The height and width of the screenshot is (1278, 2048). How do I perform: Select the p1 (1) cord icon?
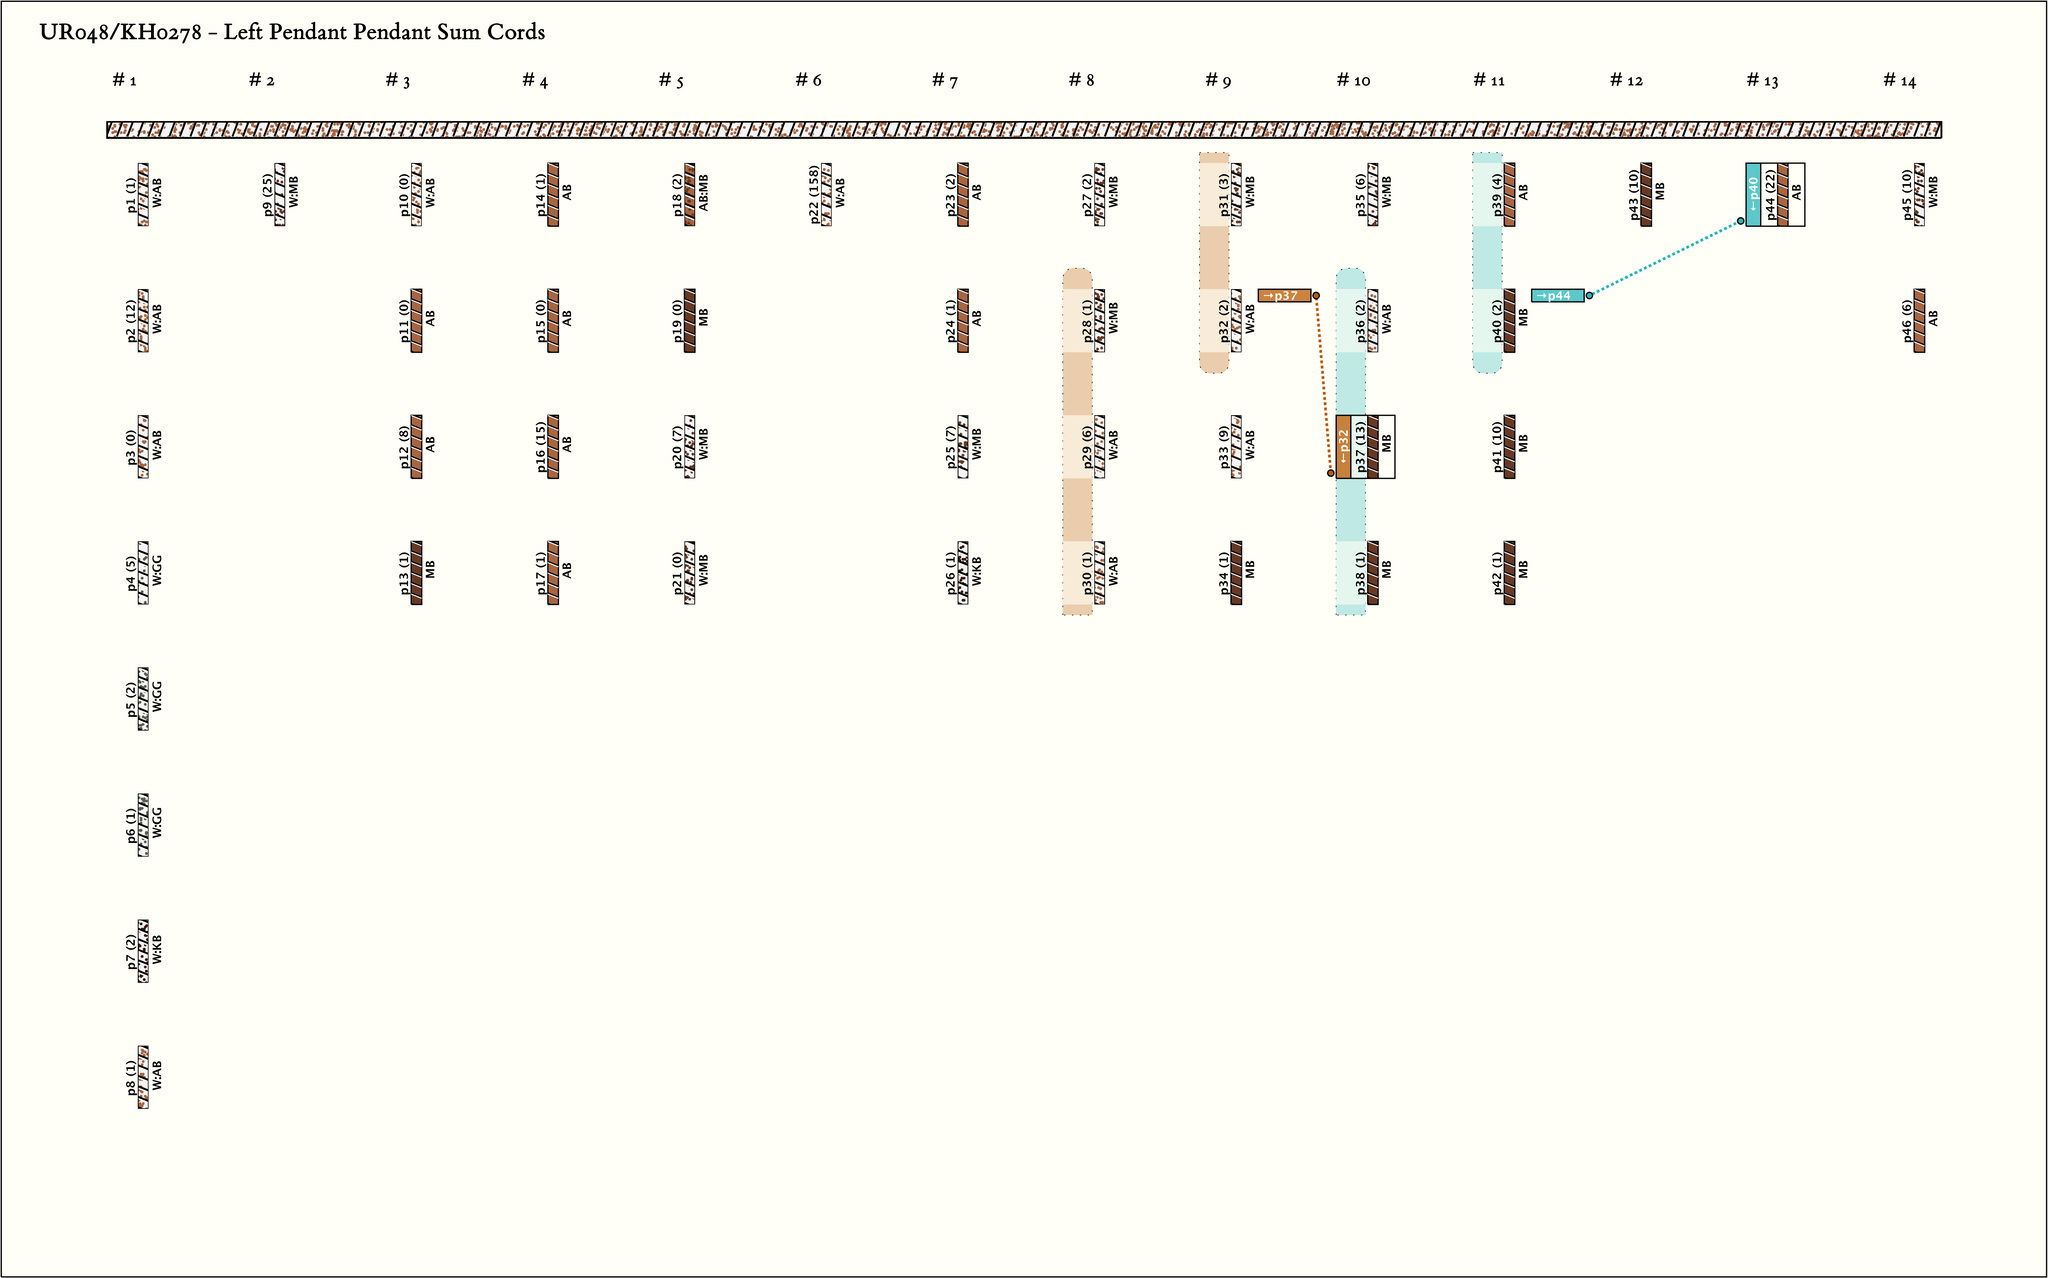[144, 195]
